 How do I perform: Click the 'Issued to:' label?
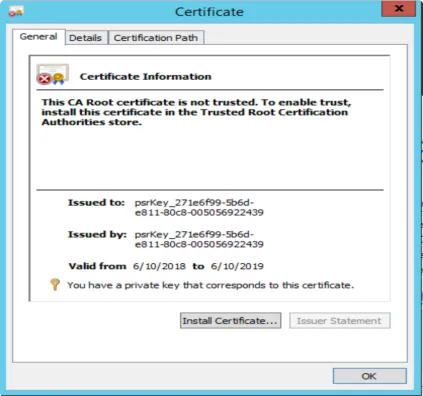pyautogui.click(x=96, y=202)
